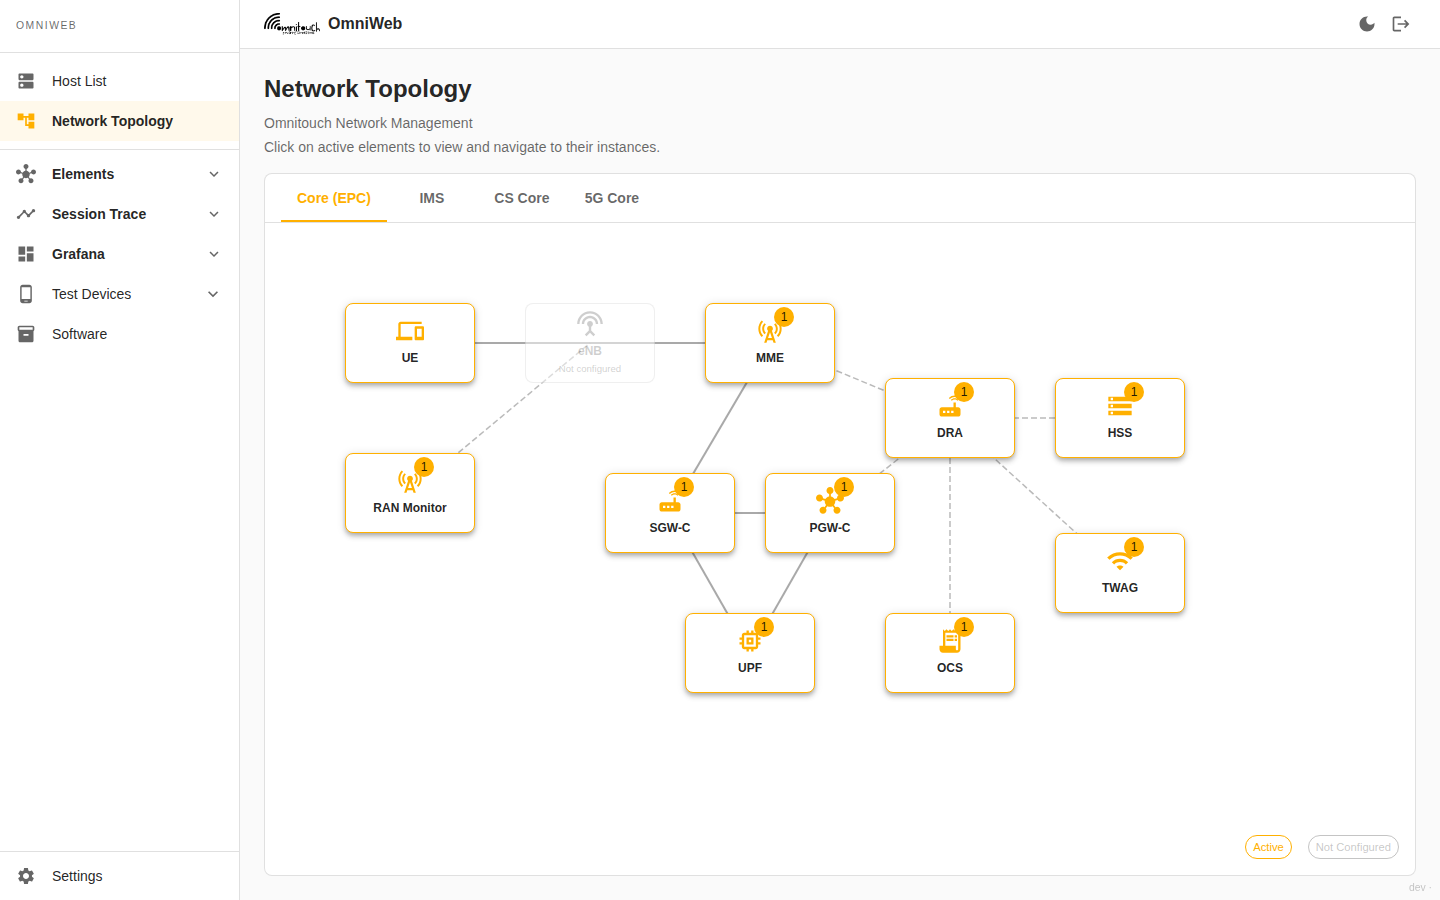Click the Session Trace label in sidebar

pos(99,214)
